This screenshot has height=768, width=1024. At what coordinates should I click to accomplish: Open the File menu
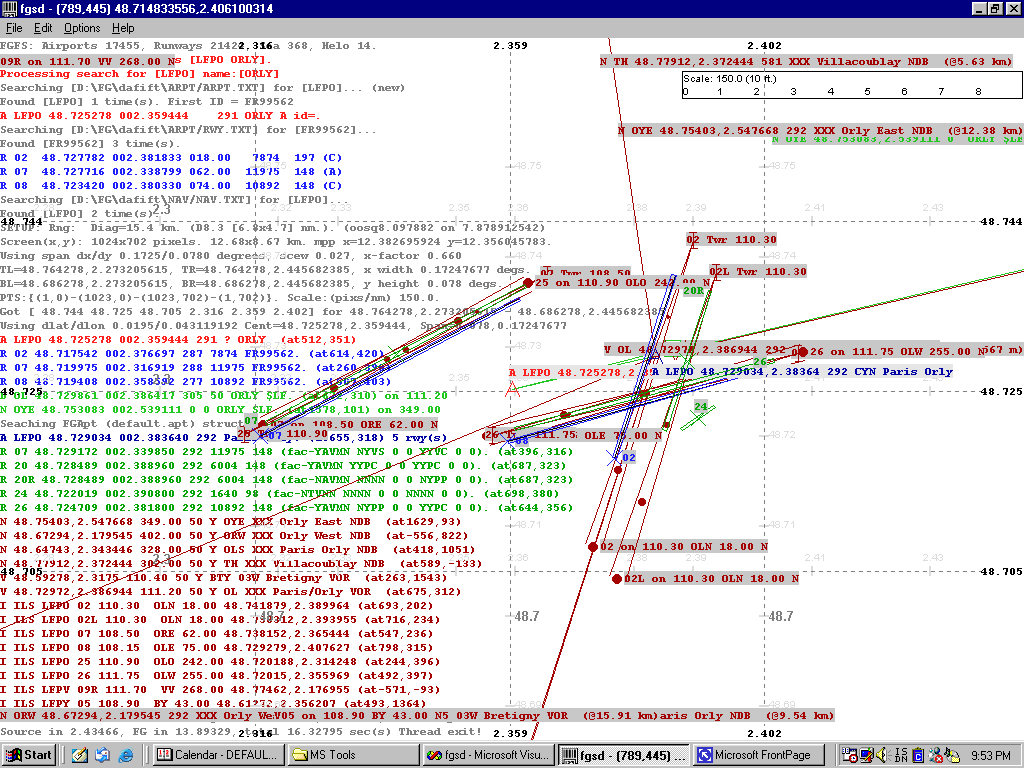14,28
